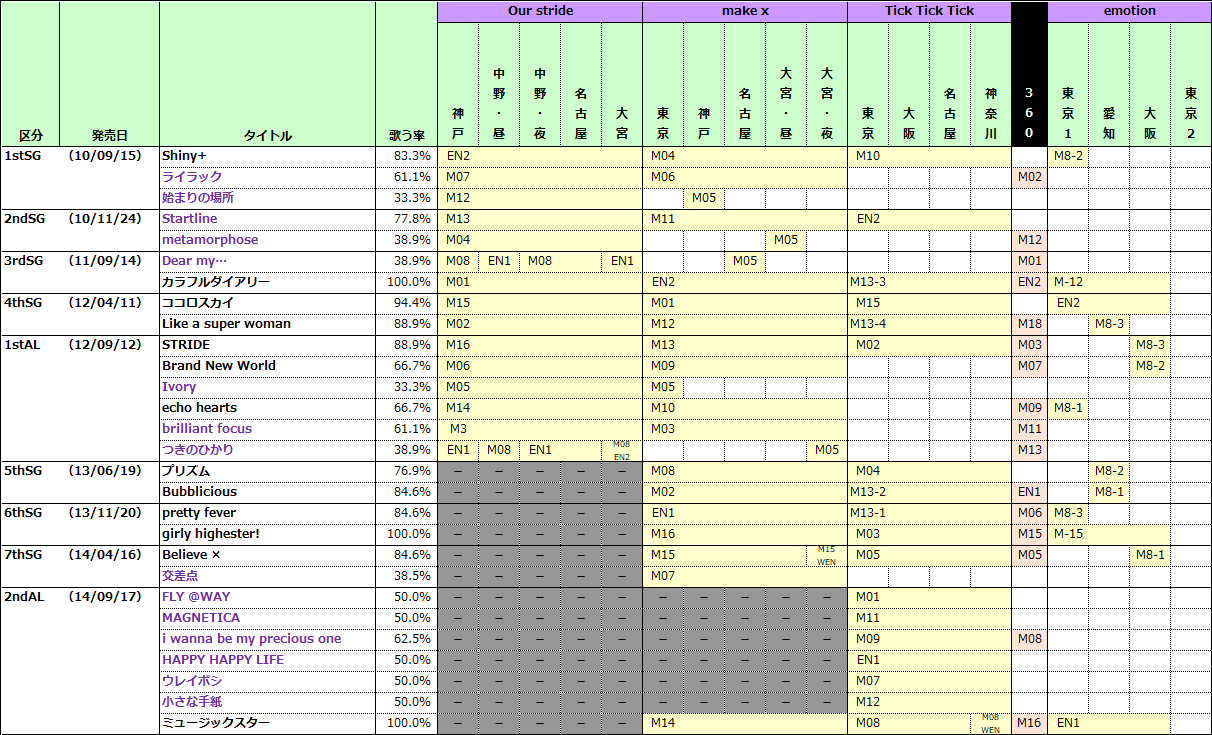
Task: Click the "愛知" venue header
Action: [x=1109, y=84]
